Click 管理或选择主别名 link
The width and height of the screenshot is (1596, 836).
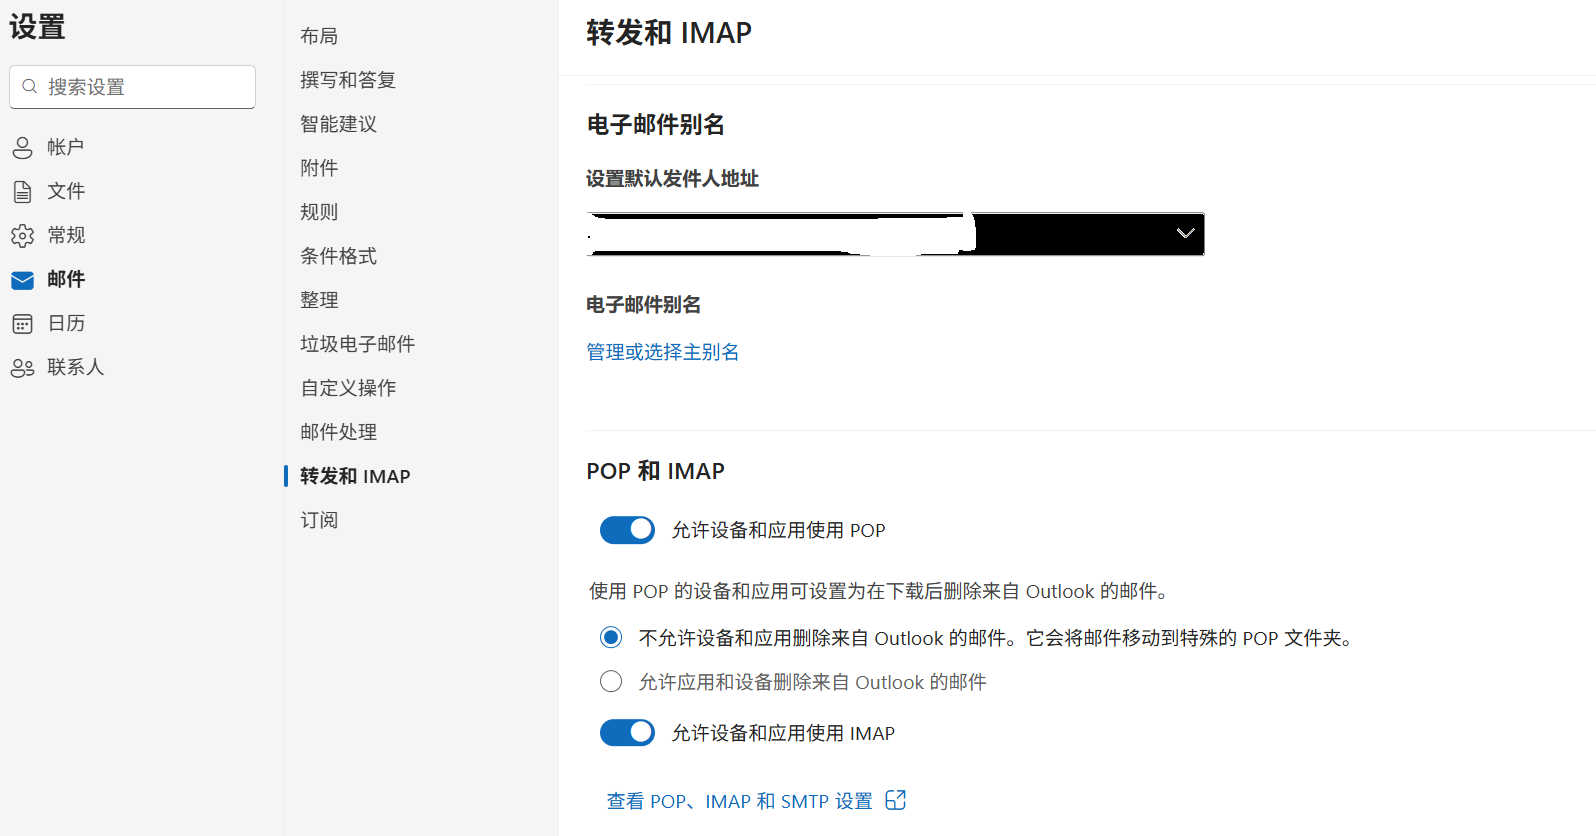[662, 352]
